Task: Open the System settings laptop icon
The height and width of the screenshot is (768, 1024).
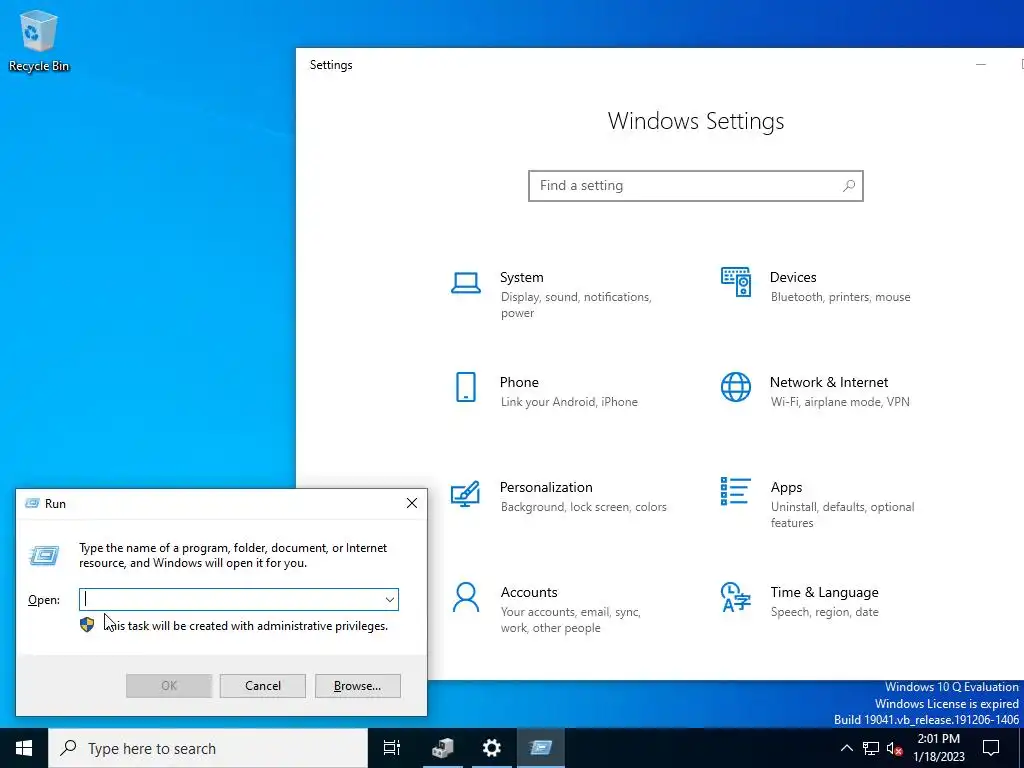Action: [466, 283]
